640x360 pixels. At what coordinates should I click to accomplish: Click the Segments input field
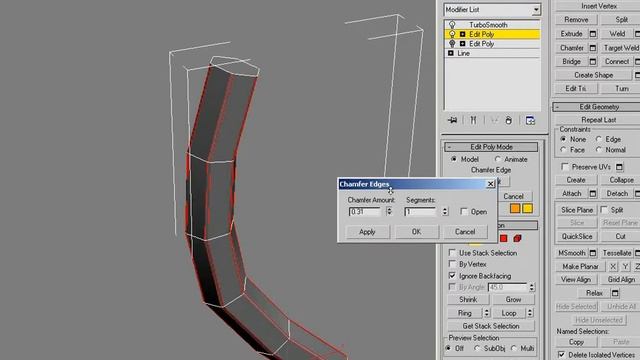[x=420, y=212]
